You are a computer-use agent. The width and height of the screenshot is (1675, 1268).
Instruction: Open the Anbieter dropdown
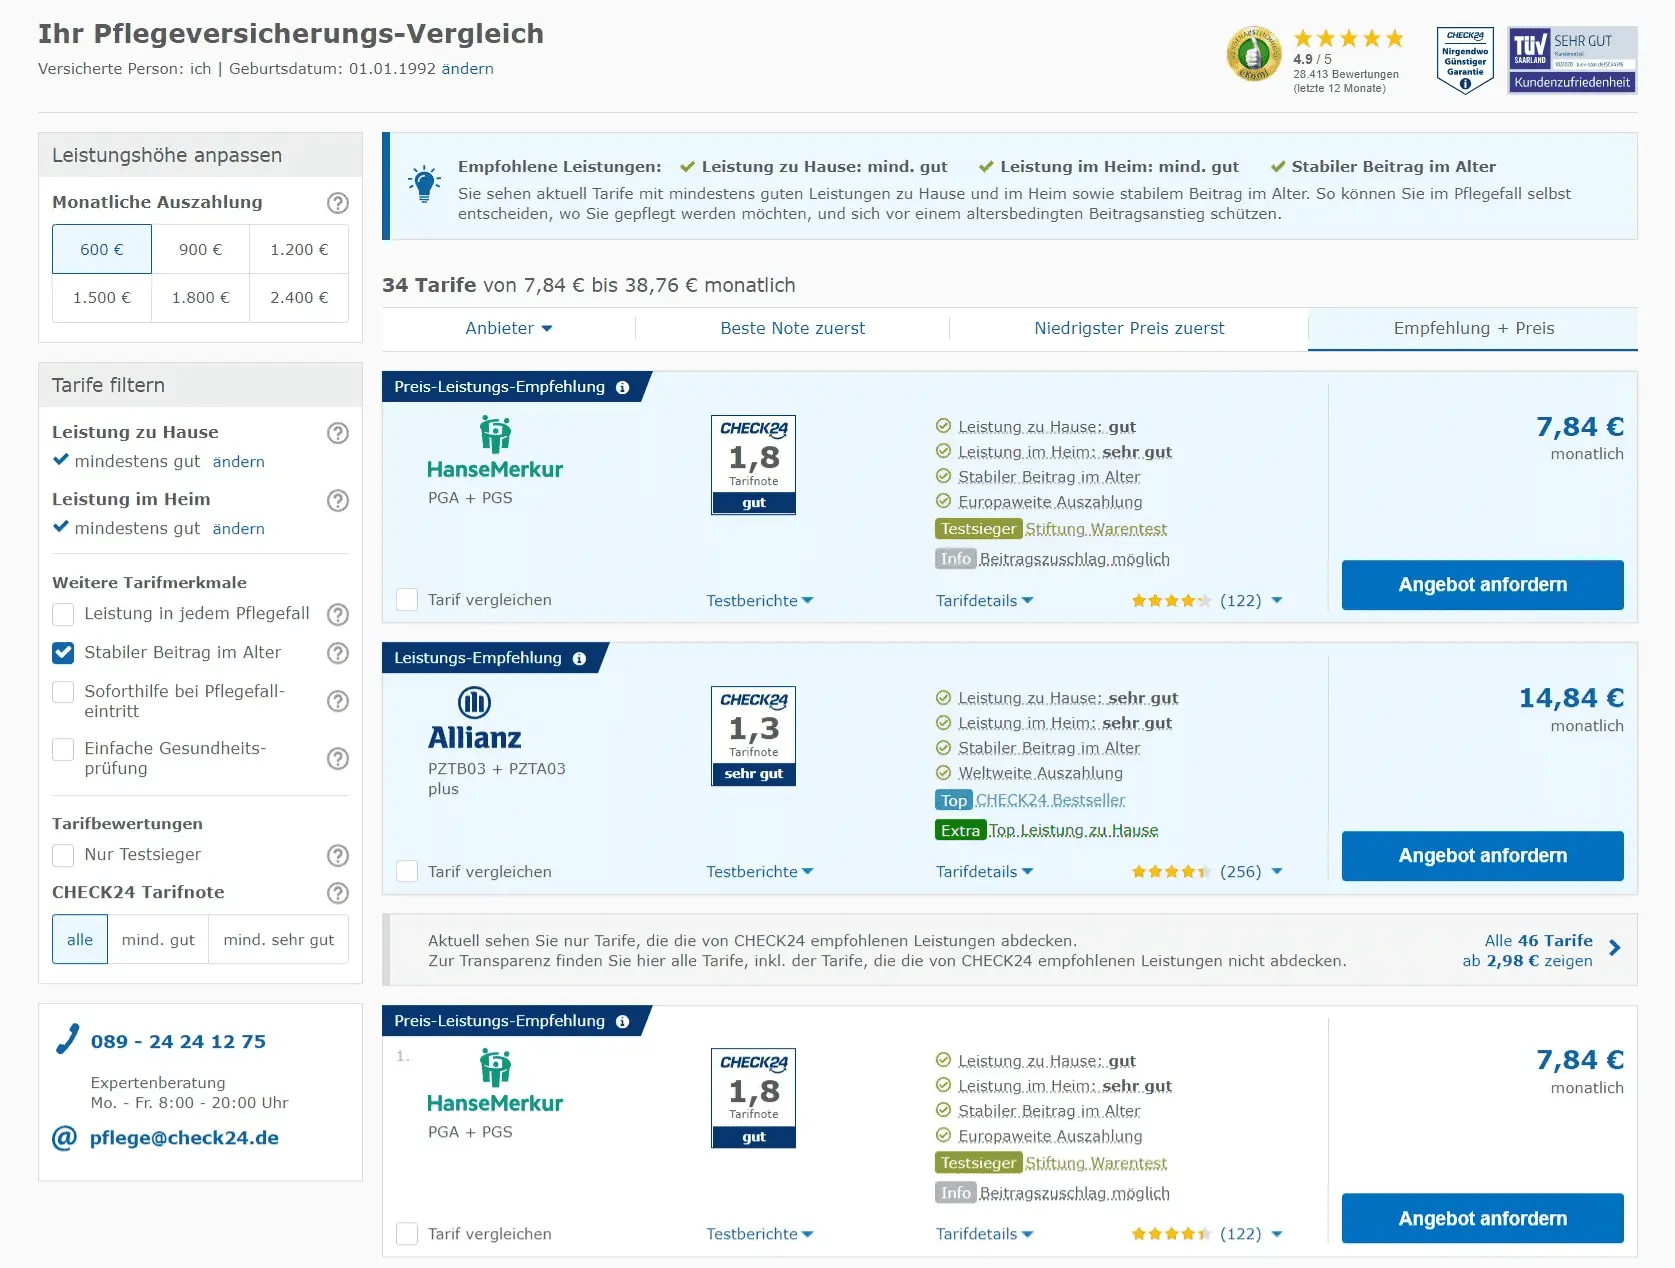(x=508, y=328)
